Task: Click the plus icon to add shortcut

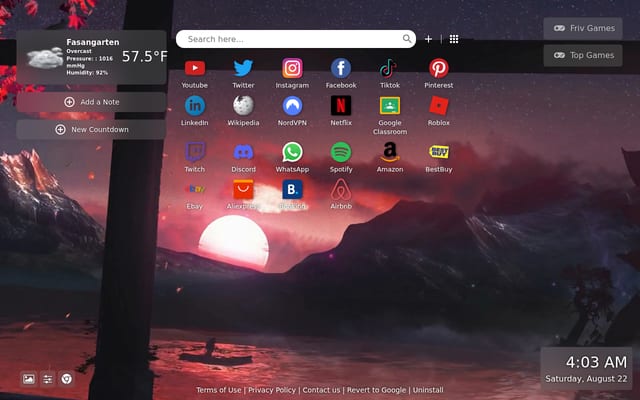Action: tap(428, 39)
